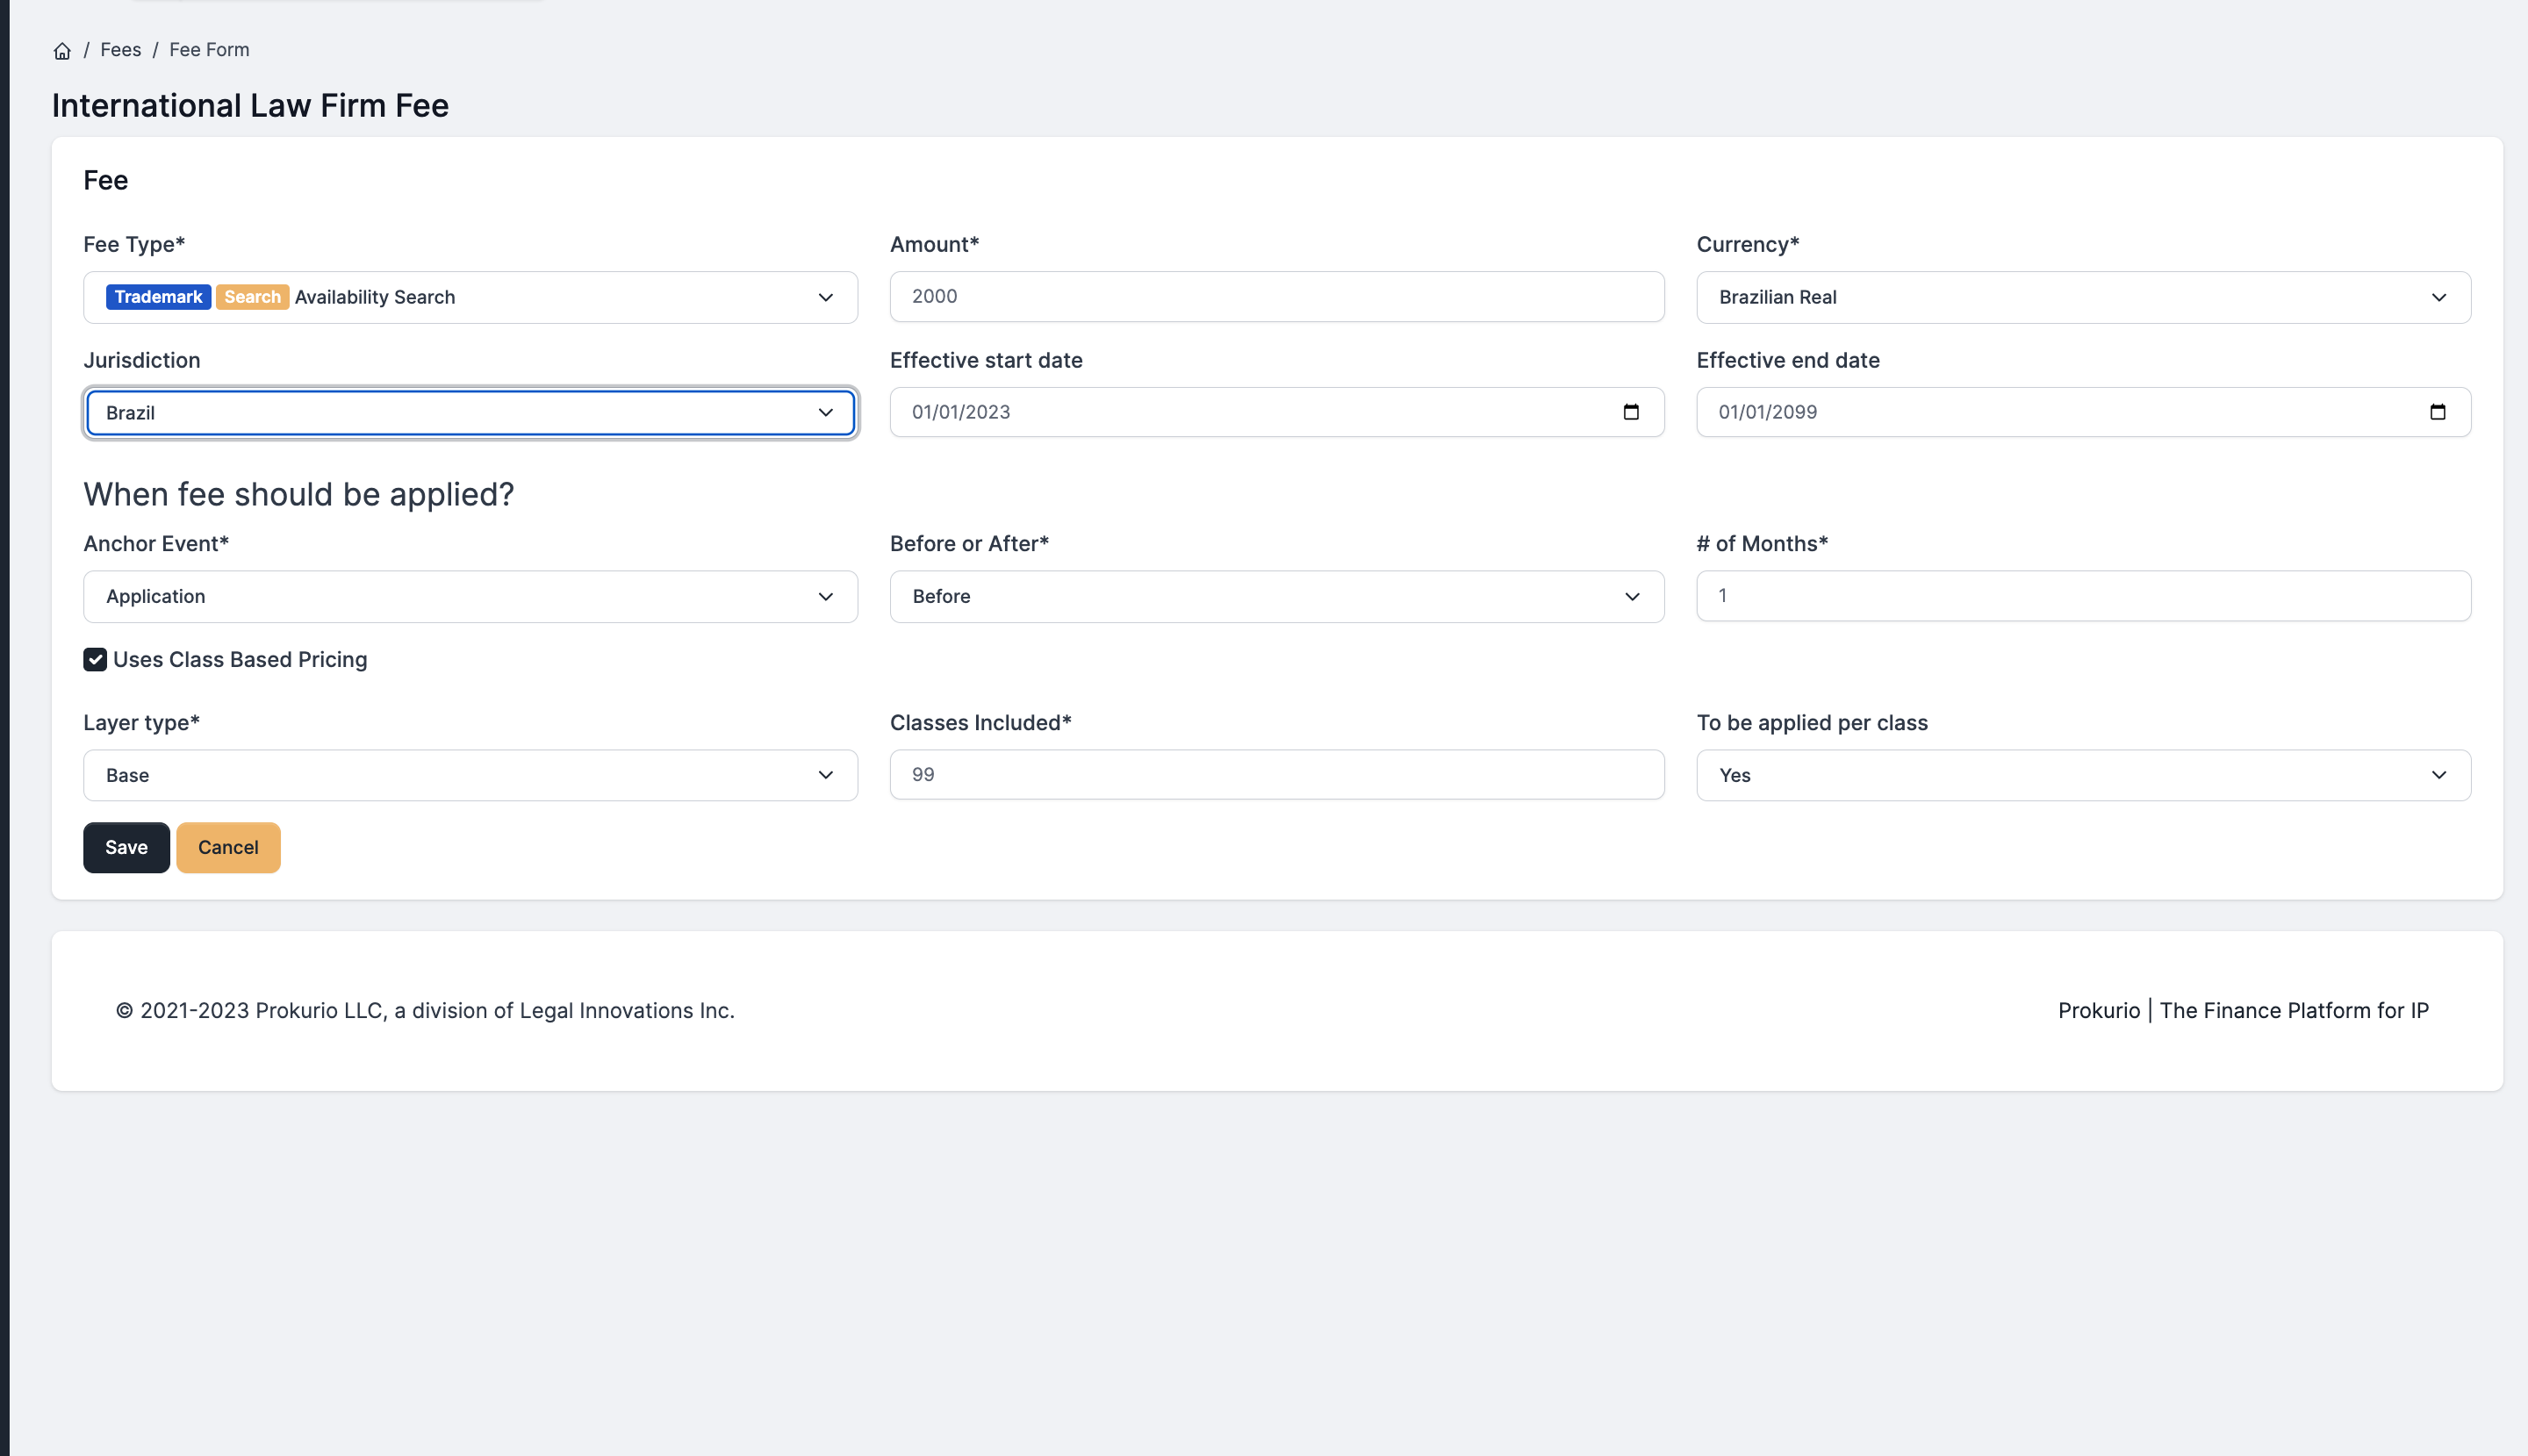Click the International Law Firm Fee heading
This screenshot has width=2528, height=1456.
click(x=250, y=106)
